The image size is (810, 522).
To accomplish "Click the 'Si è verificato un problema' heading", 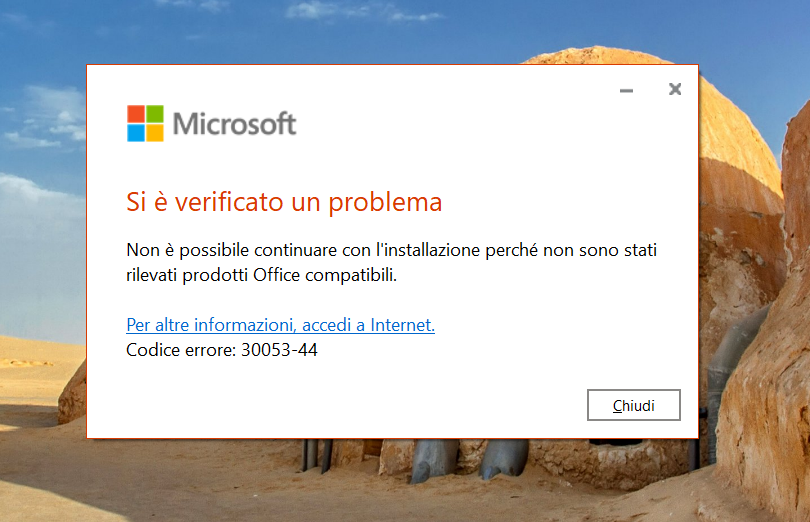I will [284, 202].
